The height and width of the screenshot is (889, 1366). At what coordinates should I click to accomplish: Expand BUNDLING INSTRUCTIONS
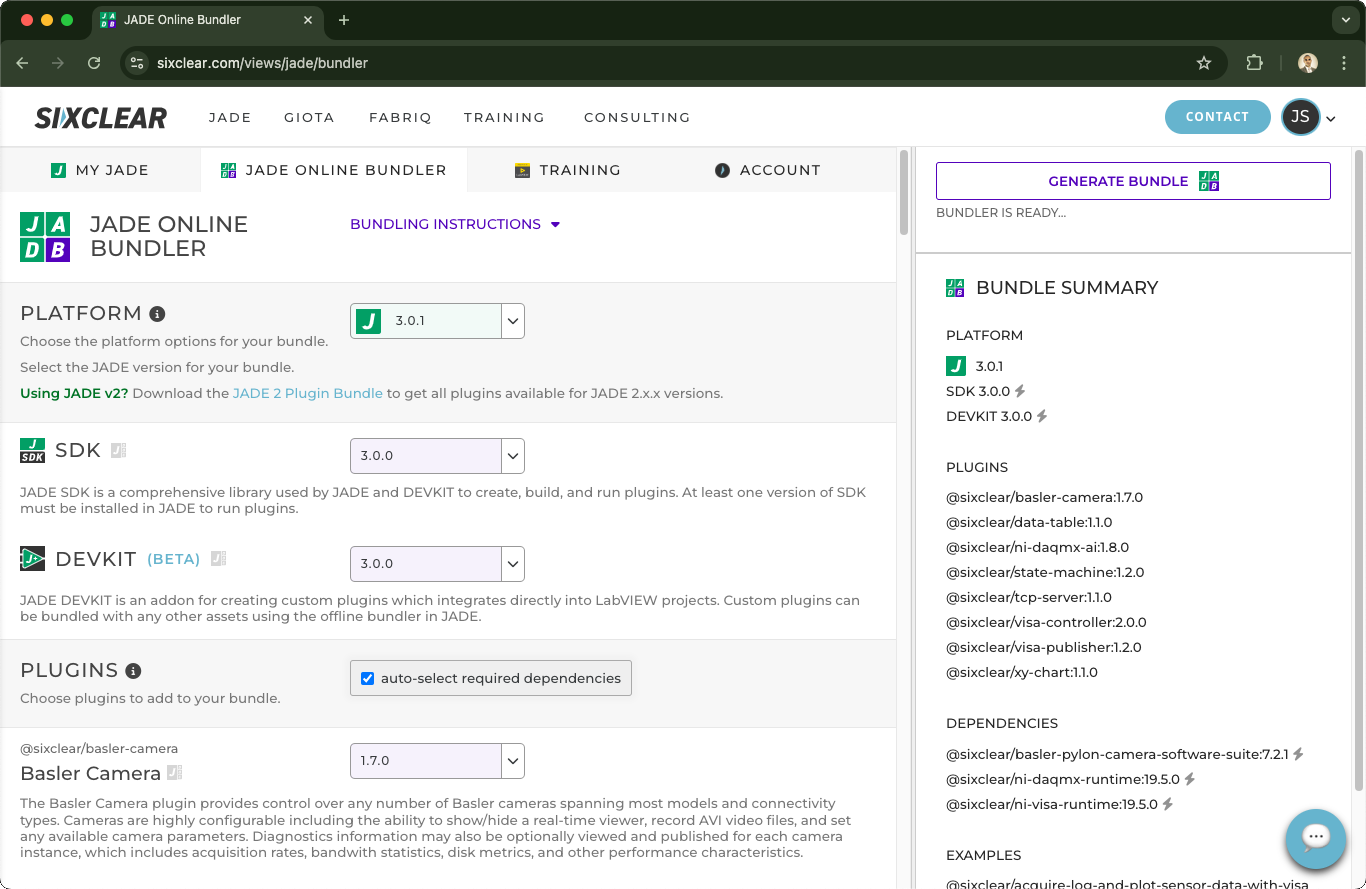(455, 224)
